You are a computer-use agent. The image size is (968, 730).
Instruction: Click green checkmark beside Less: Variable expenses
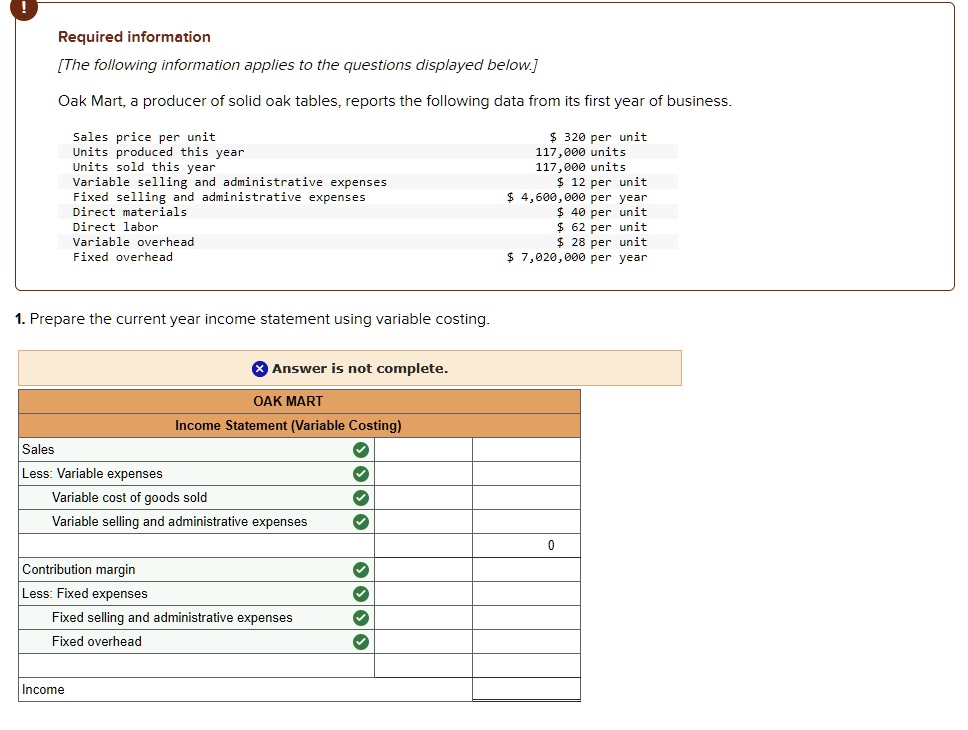tap(361, 474)
